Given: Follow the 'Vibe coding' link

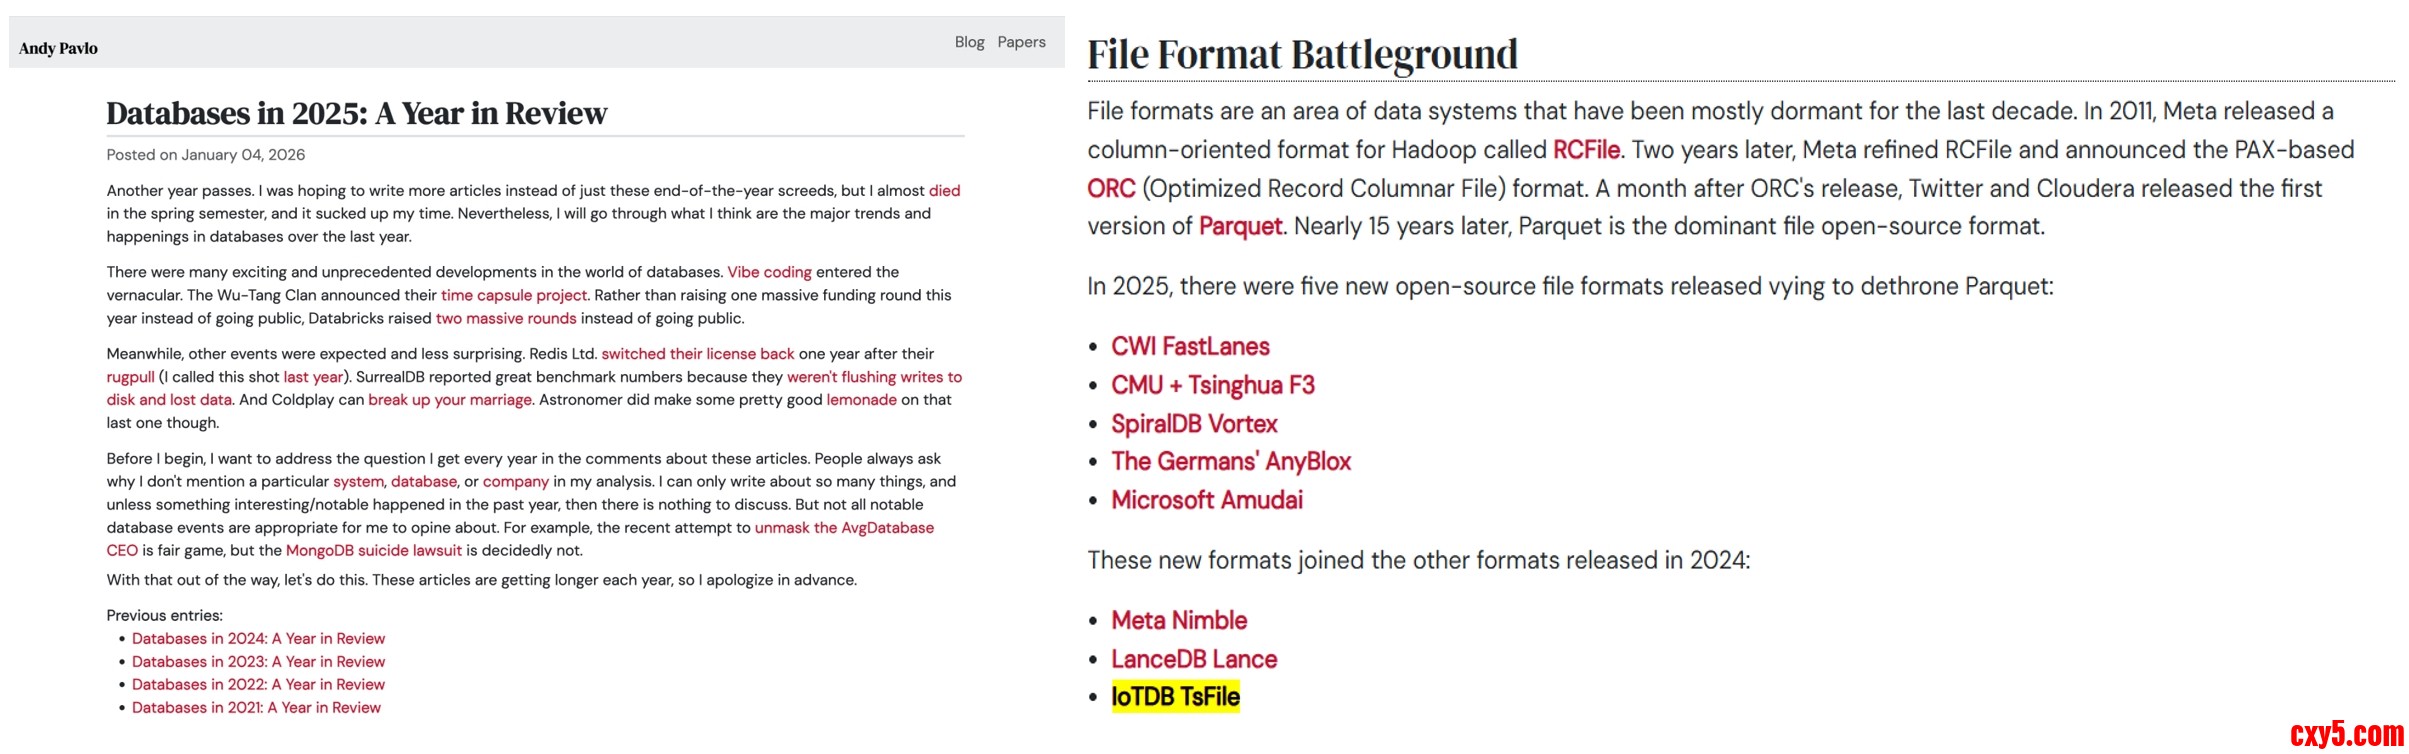Looking at the screenshot, I should click(769, 272).
